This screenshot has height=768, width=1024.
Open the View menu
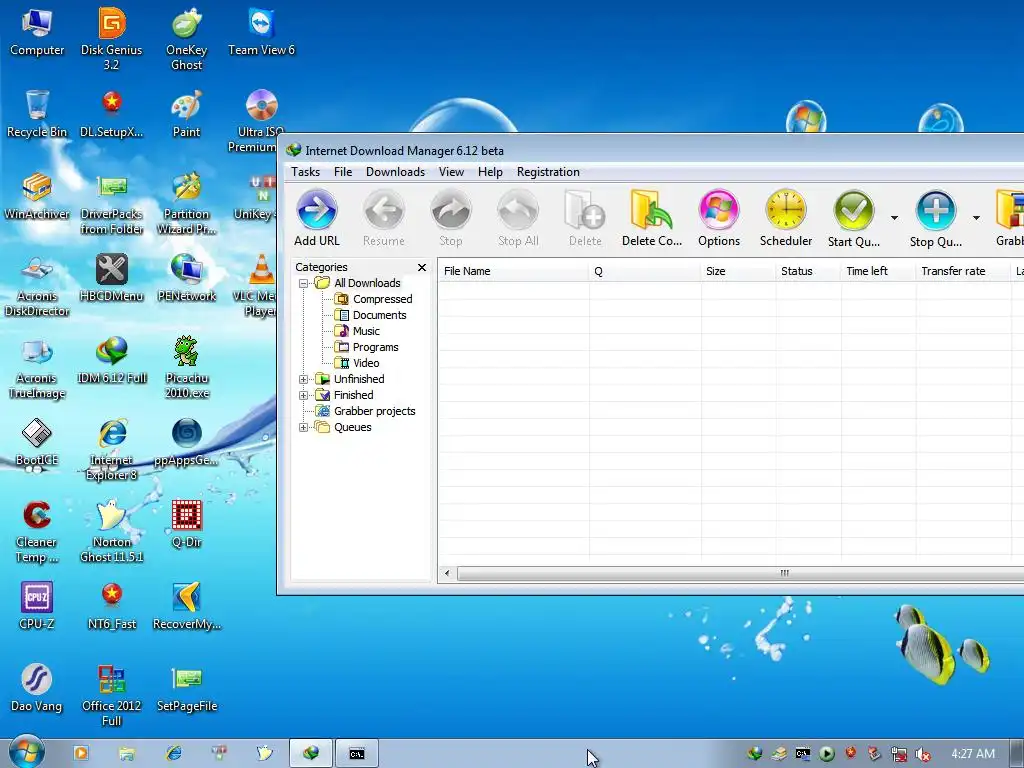(451, 172)
